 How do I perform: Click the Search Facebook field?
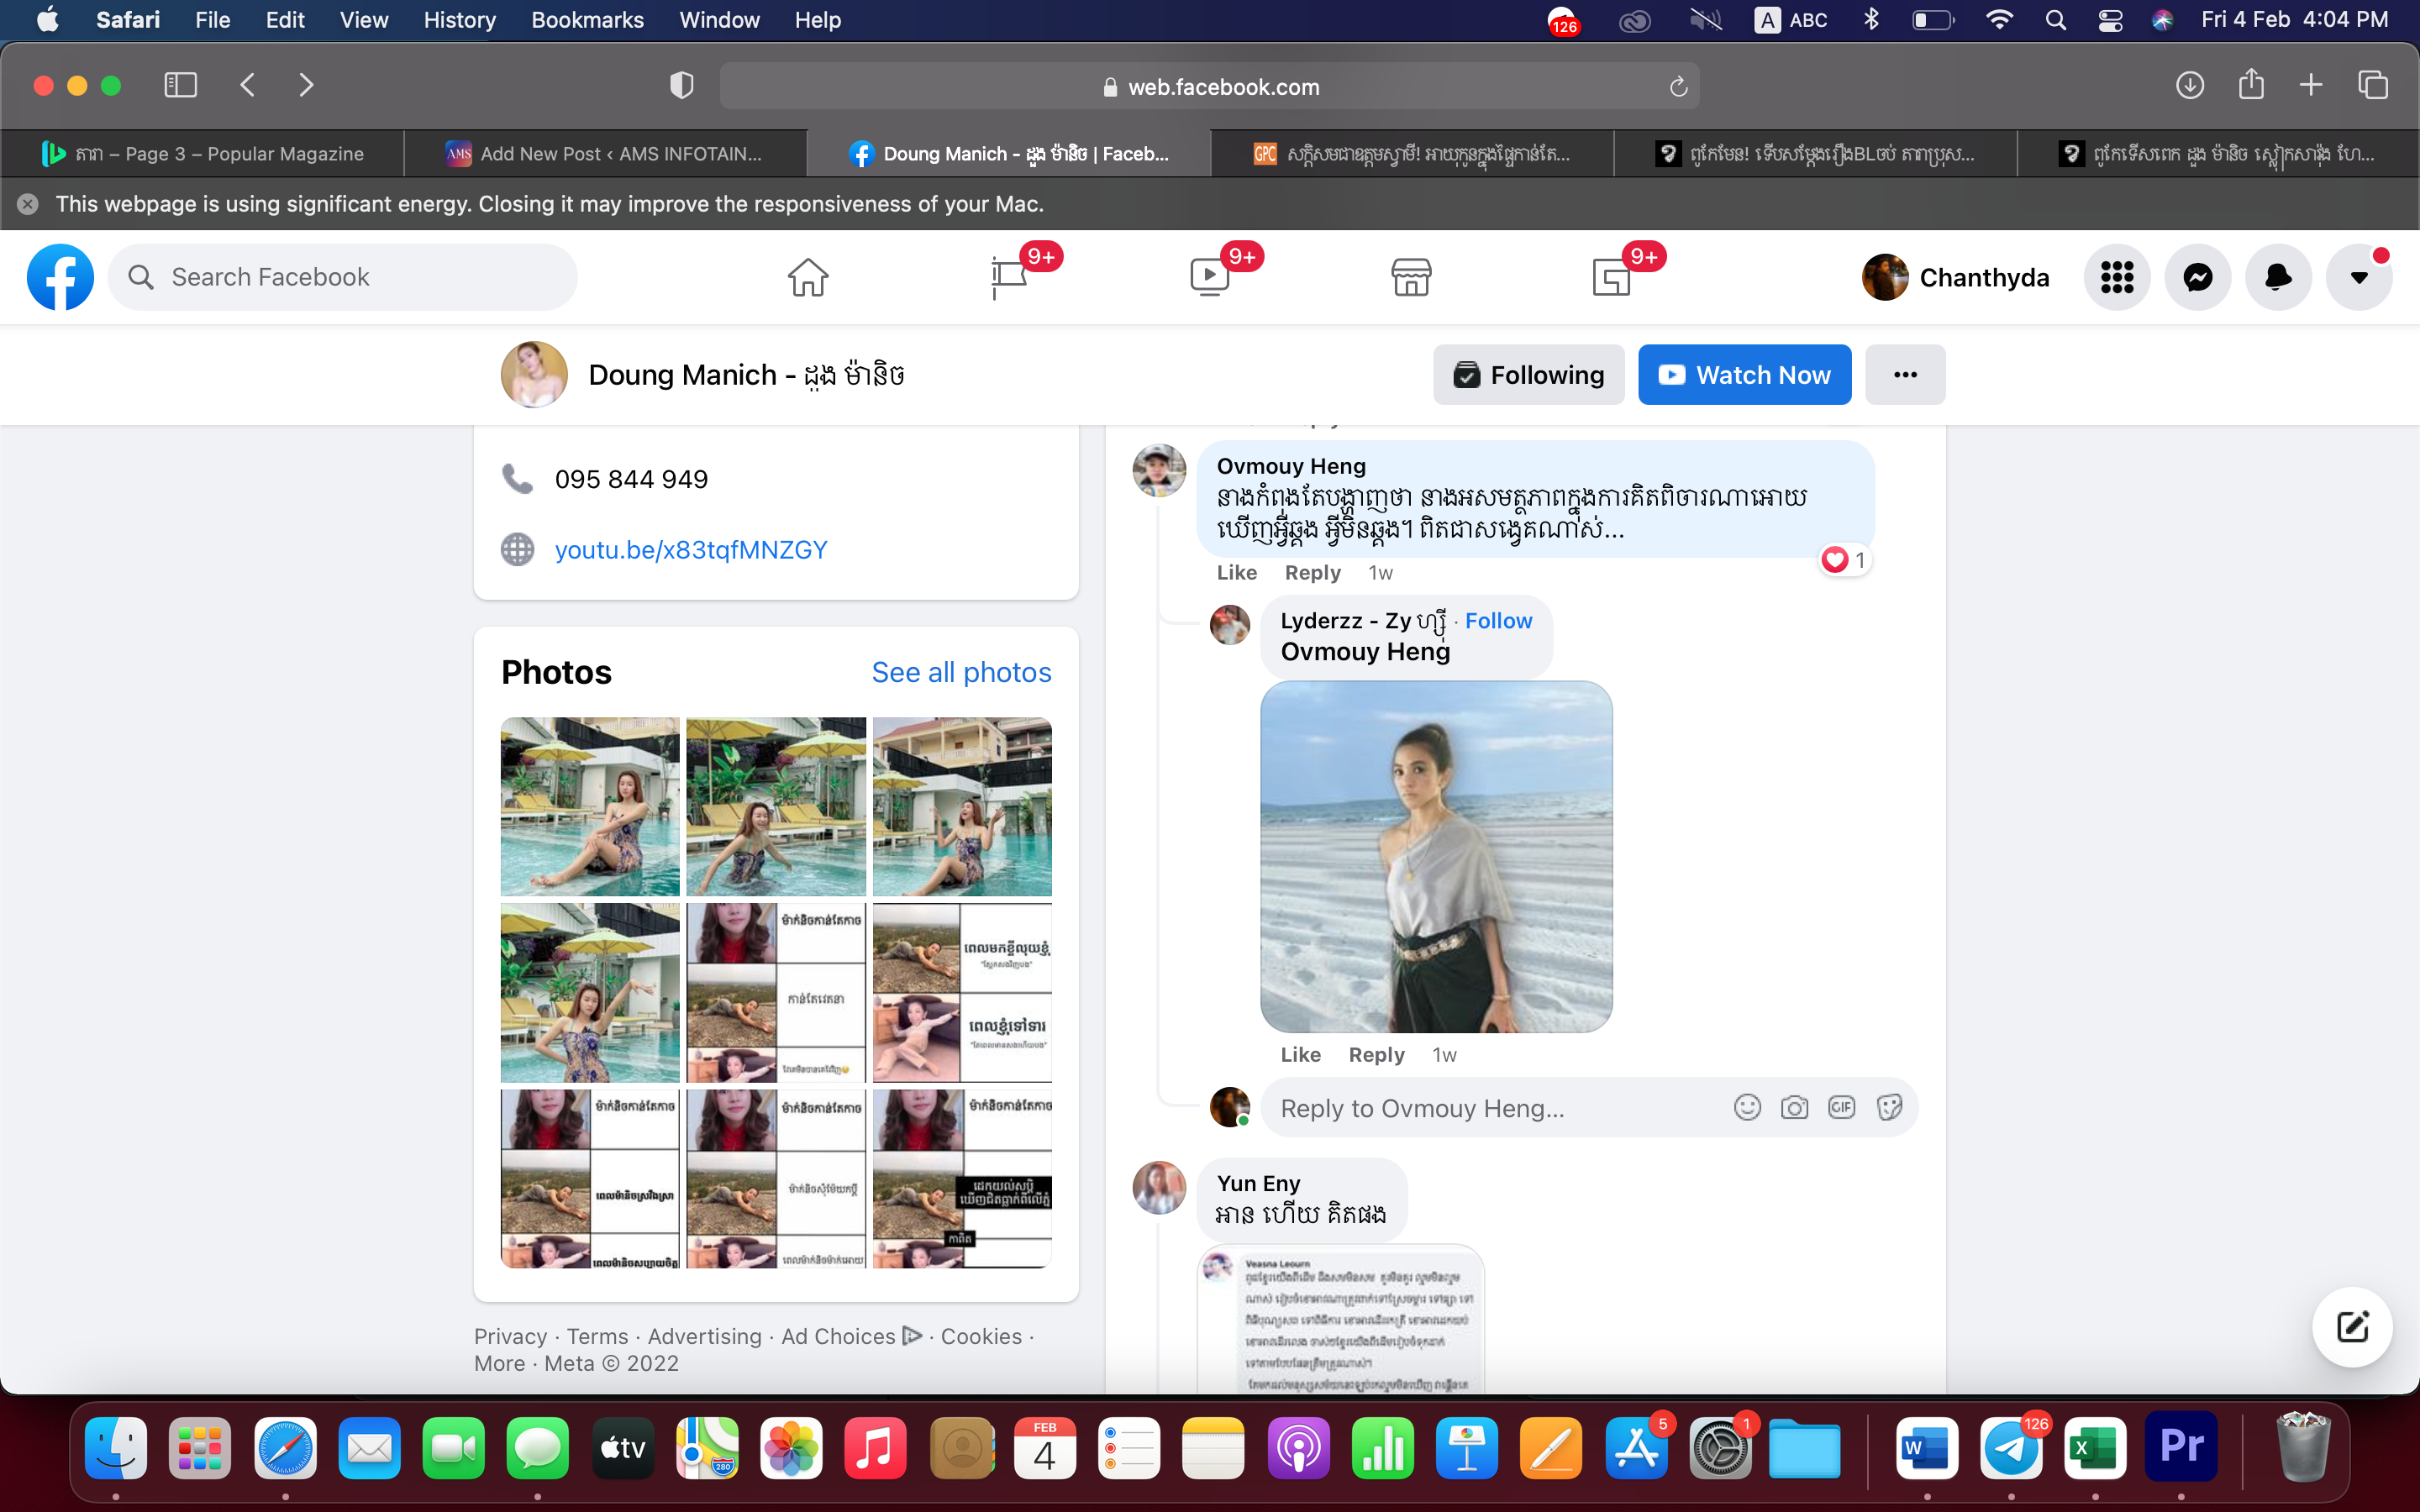pyautogui.click(x=343, y=277)
